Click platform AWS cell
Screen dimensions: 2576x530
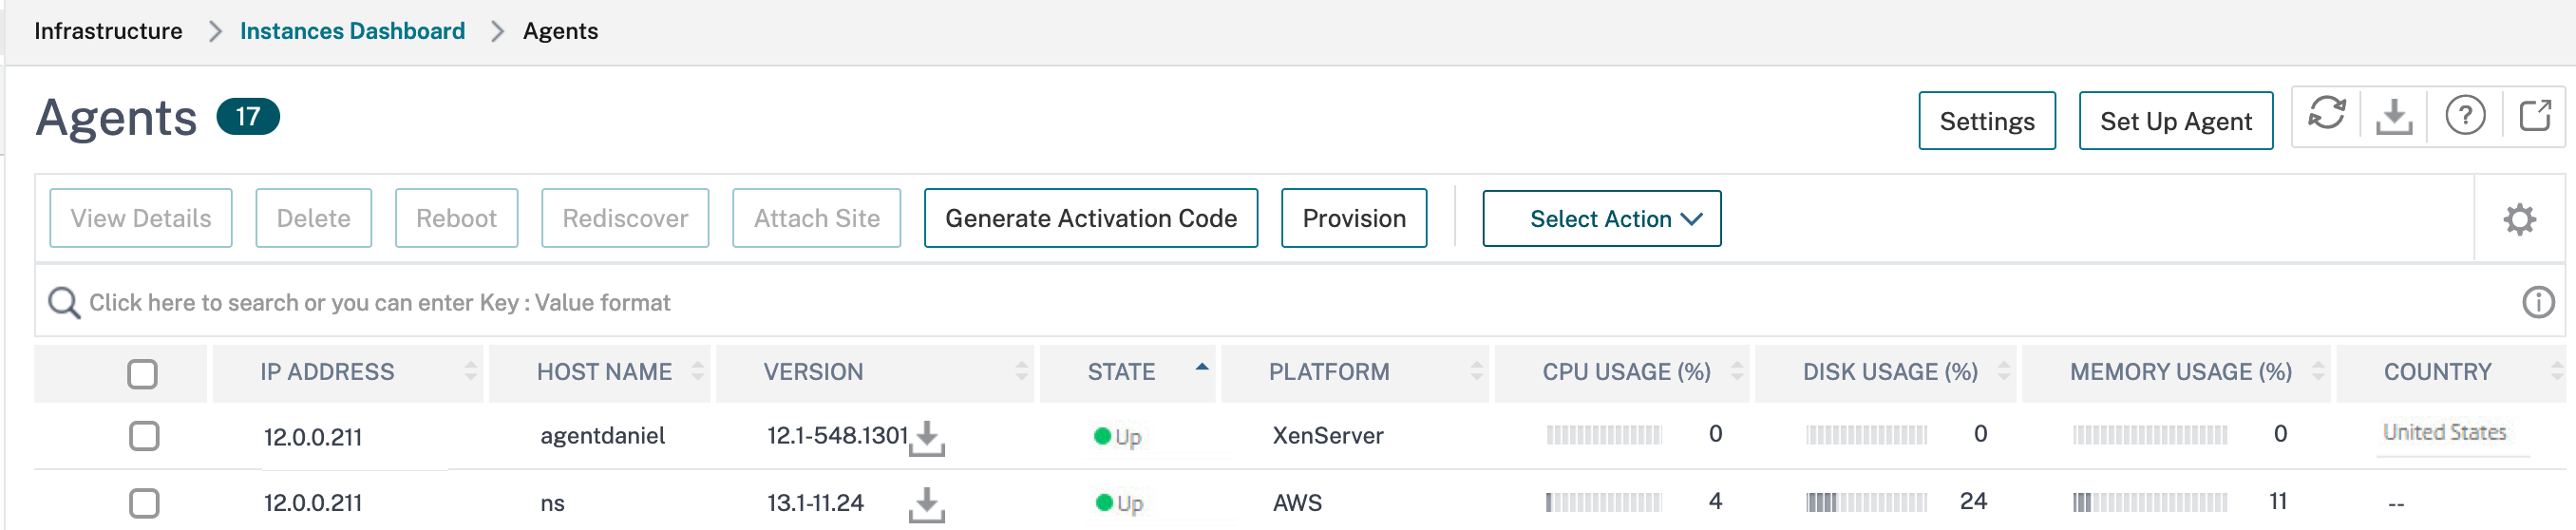tap(1297, 503)
